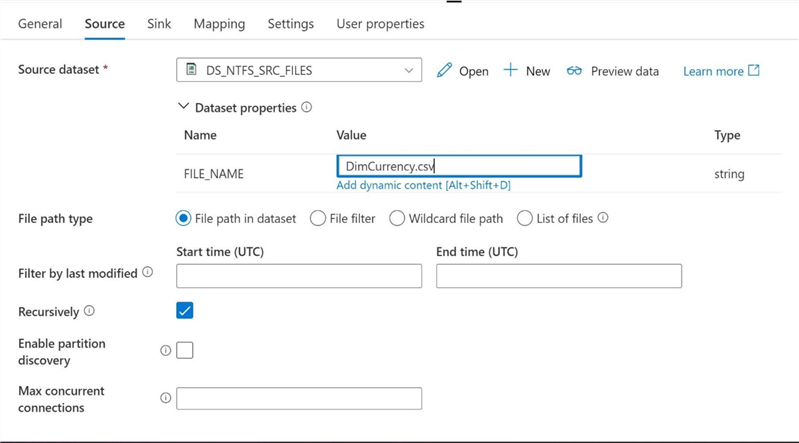799x443 pixels.
Task: Click Add dynamic content link
Action: tap(423, 185)
